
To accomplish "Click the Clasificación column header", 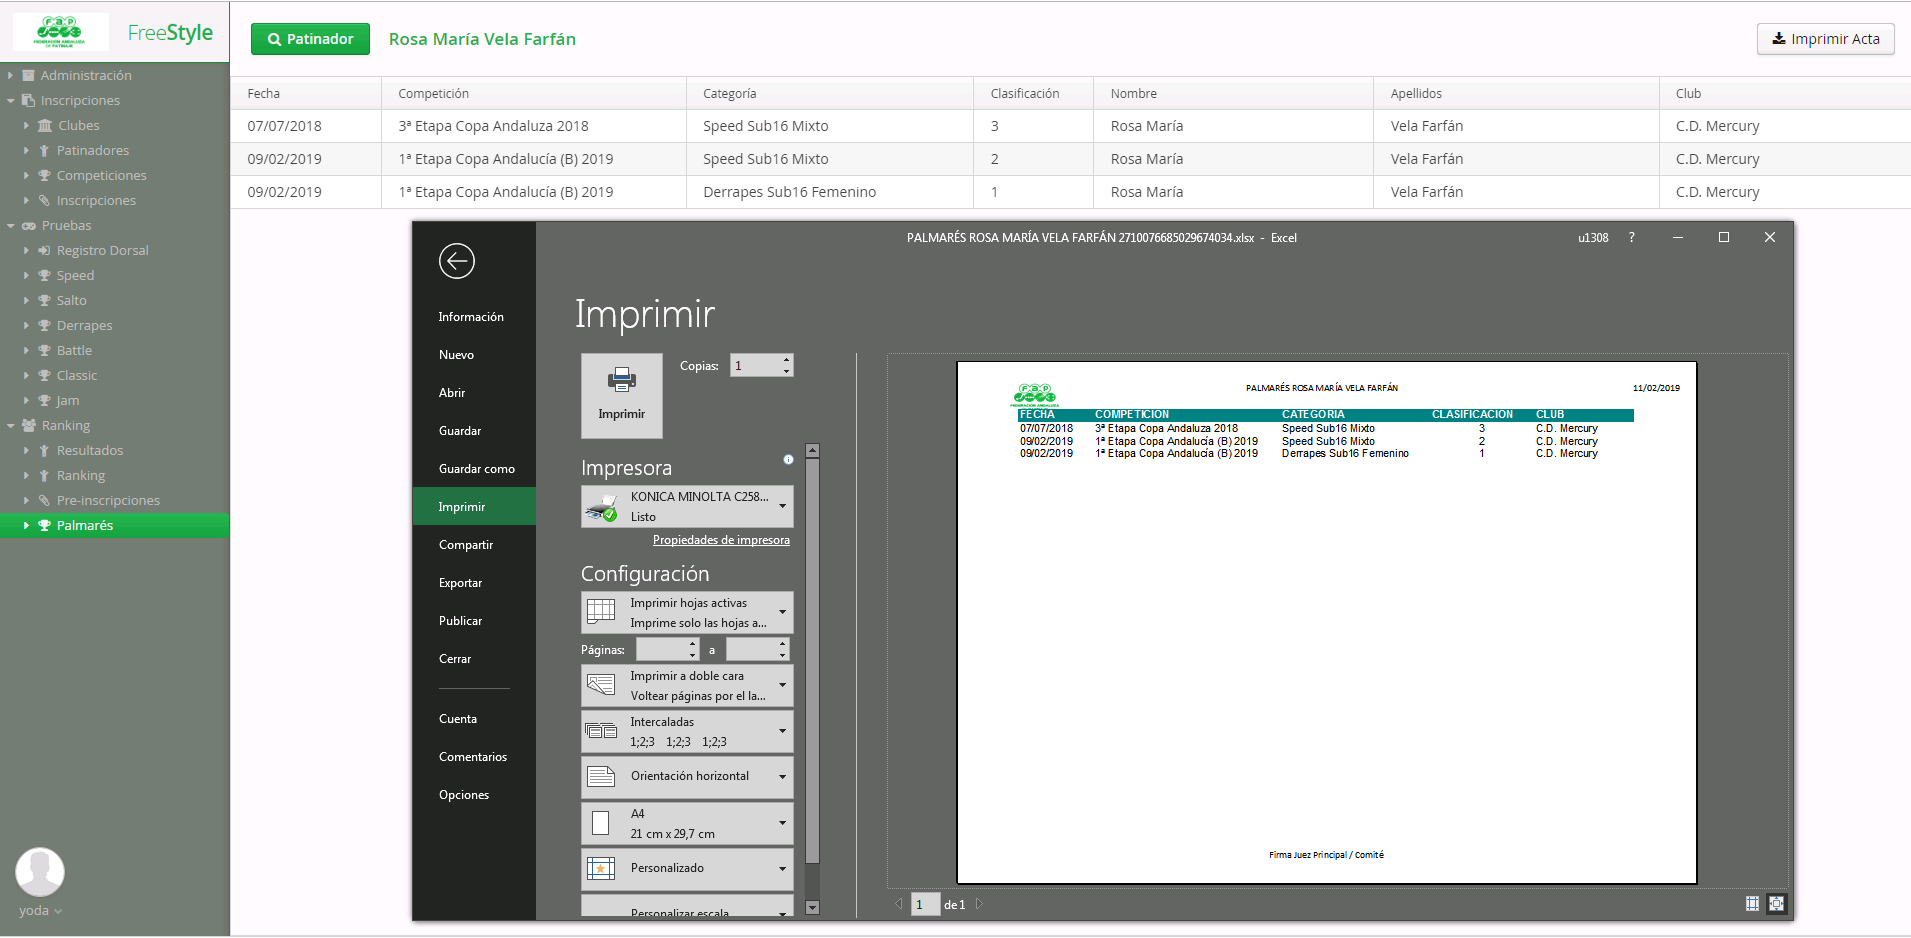I will (x=1034, y=94).
